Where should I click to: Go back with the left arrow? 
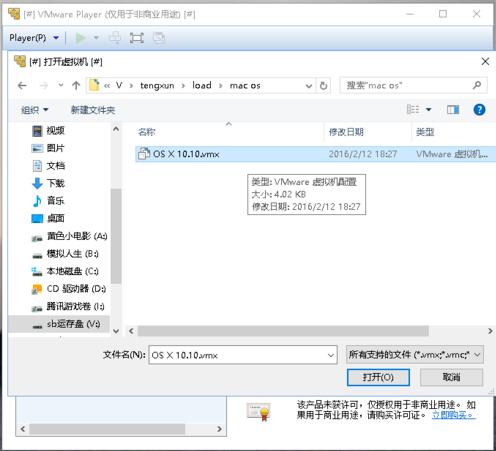point(22,86)
